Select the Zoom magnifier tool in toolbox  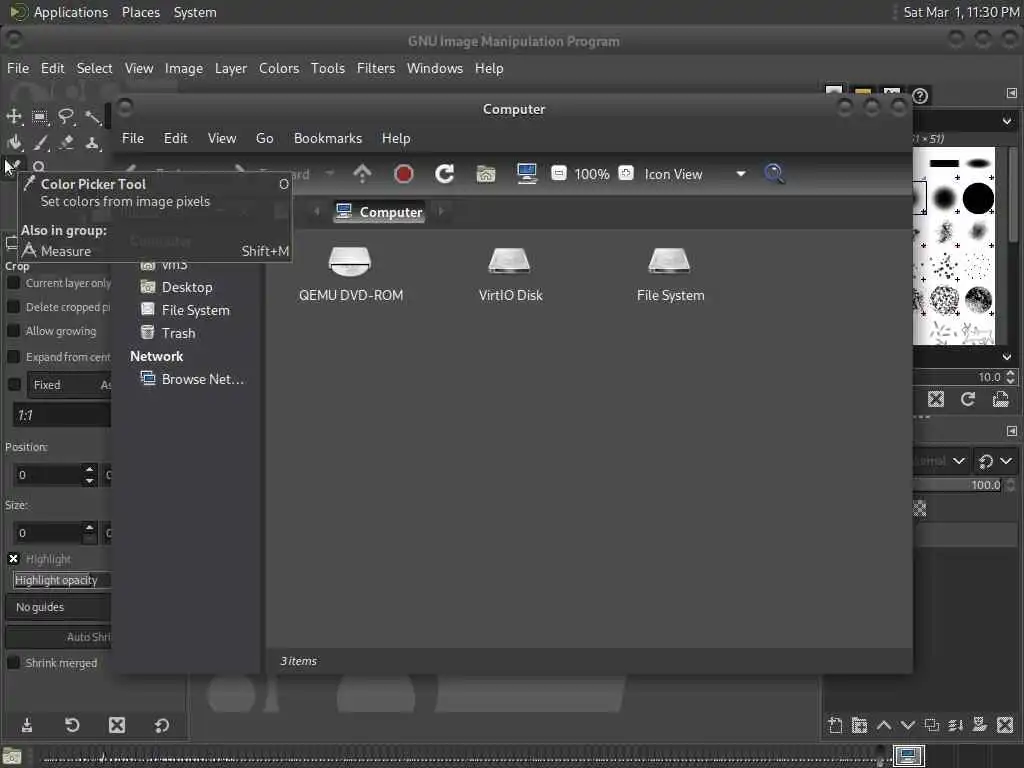39,168
